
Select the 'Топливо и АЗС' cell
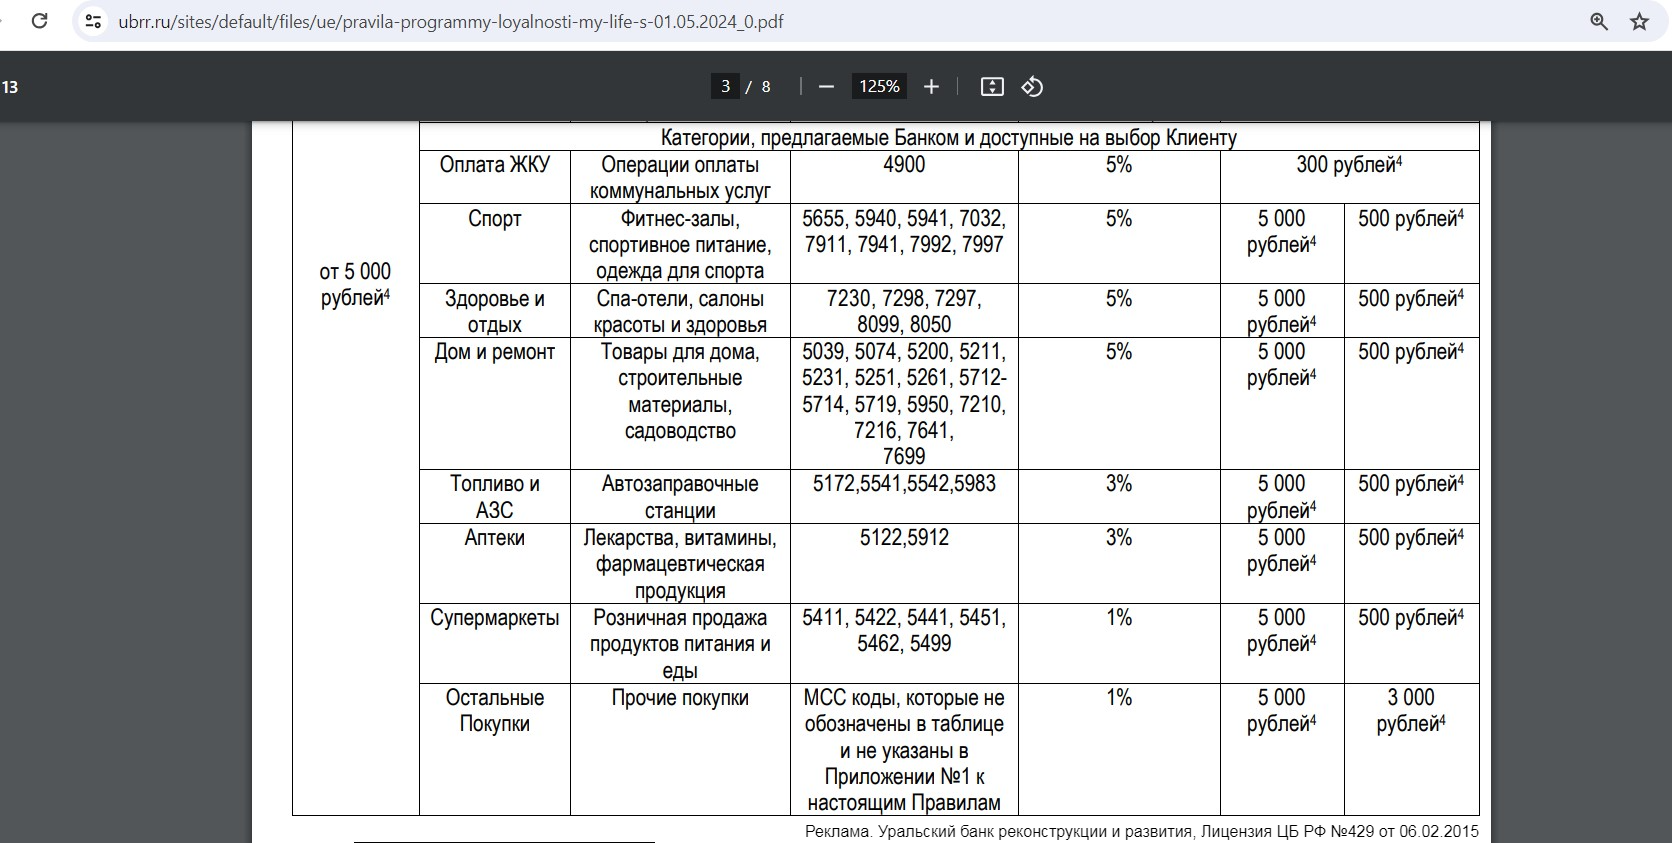point(495,497)
